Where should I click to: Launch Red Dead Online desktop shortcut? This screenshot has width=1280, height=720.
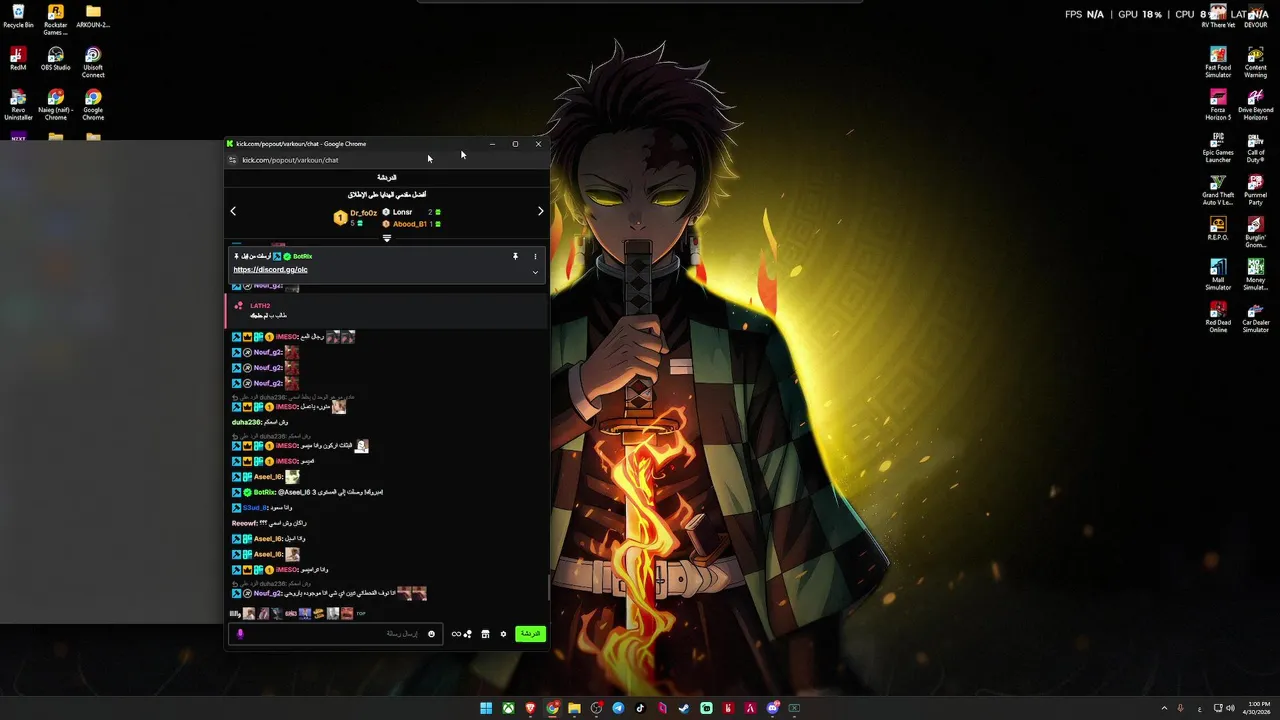[1218, 318]
